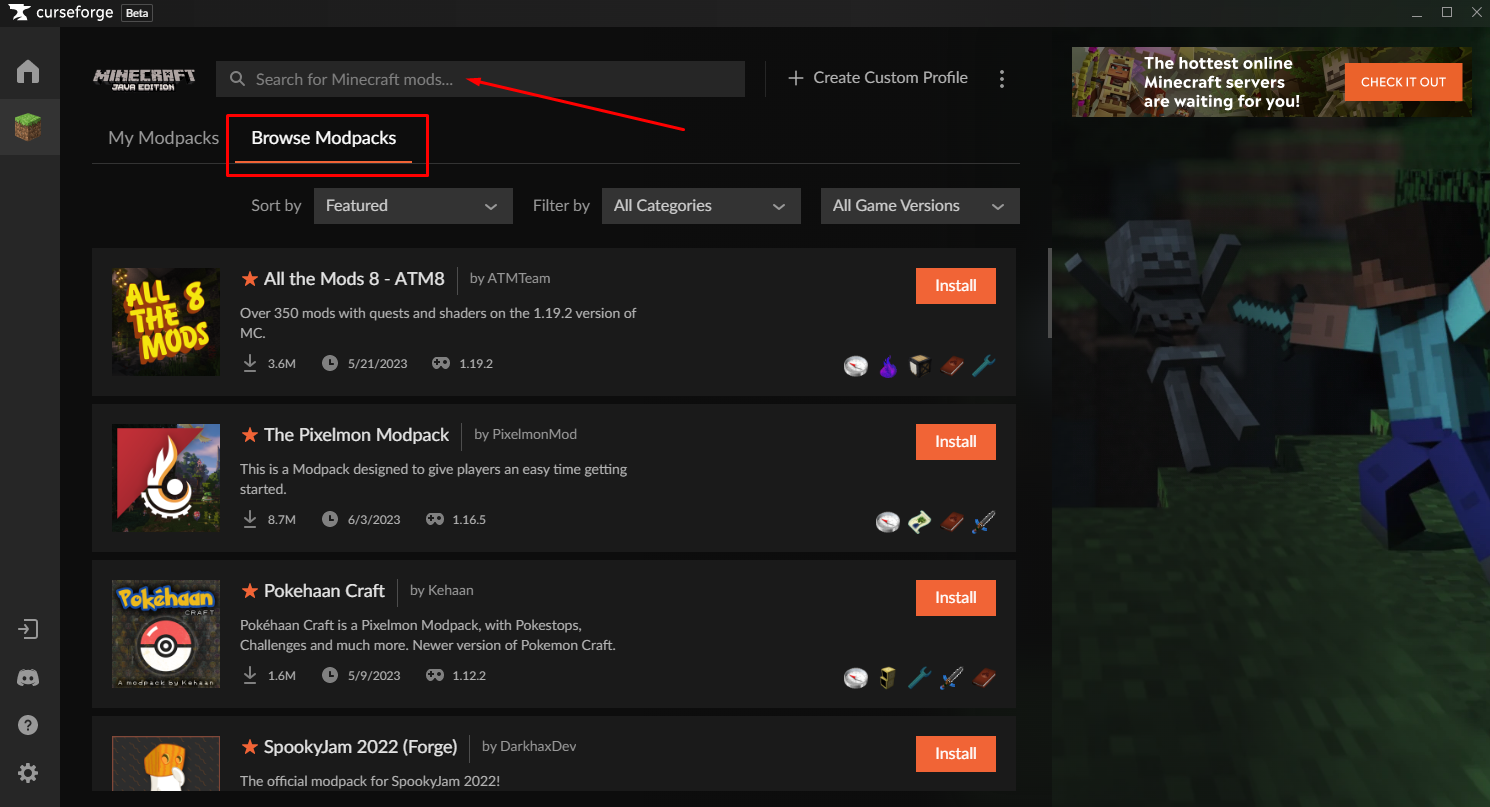
Task: Click the sword category icon on Pixelmon Modpack
Action: tap(984, 522)
